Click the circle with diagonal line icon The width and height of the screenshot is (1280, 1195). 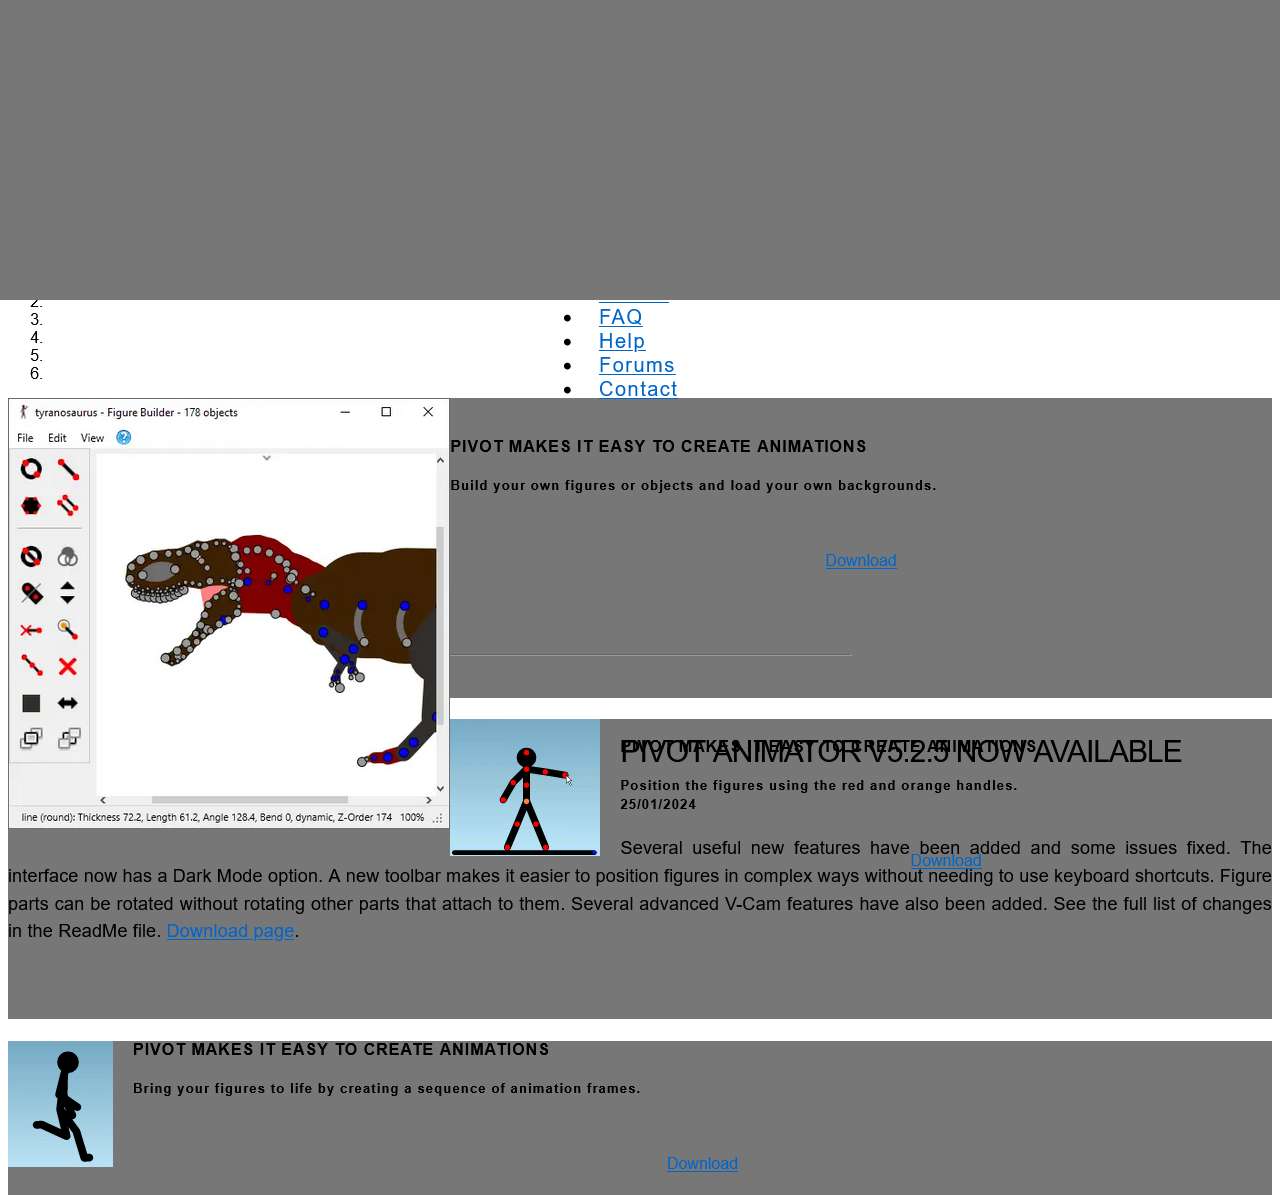pyautogui.click(x=31, y=556)
